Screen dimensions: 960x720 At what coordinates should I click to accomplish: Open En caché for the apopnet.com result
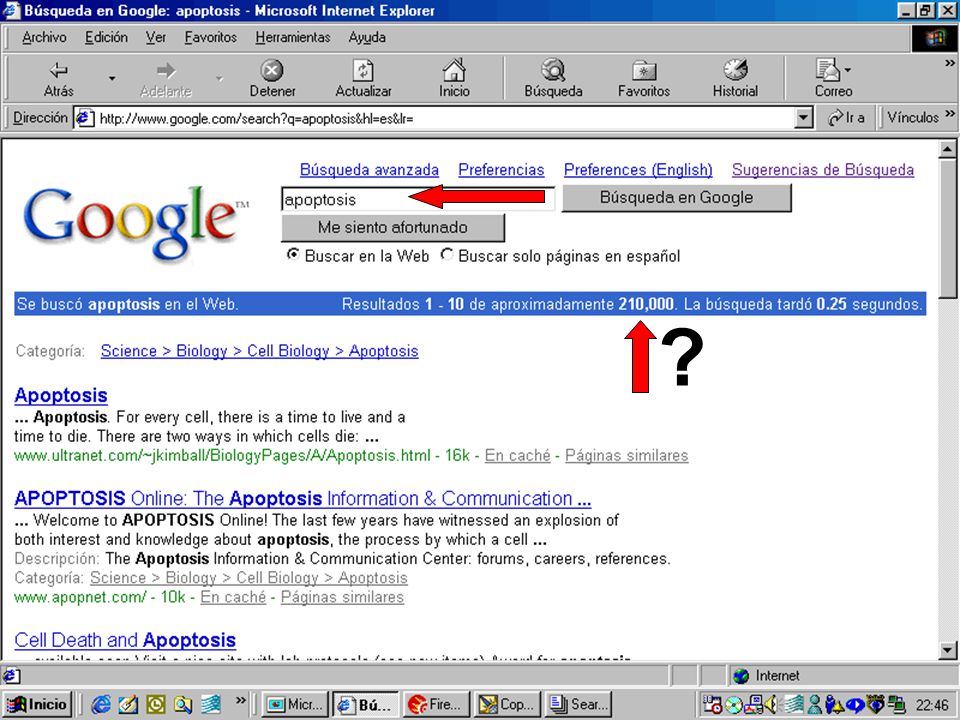click(x=233, y=597)
